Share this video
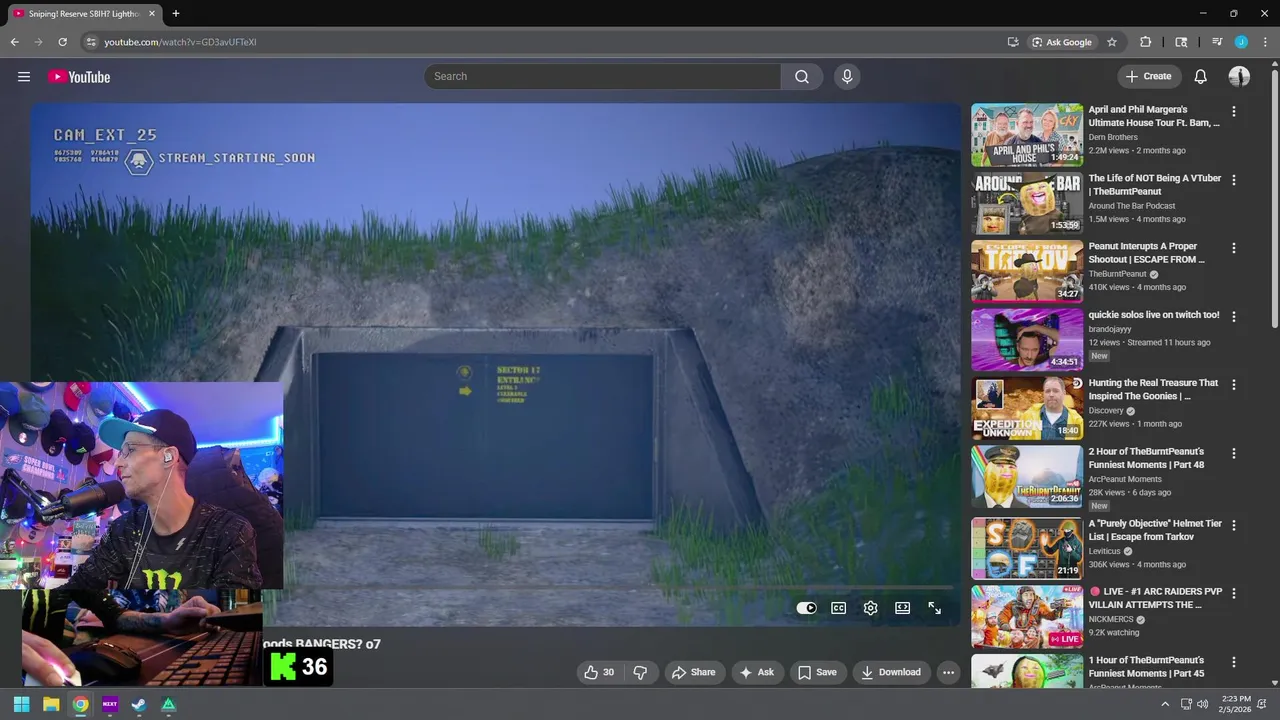This screenshot has height=720, width=1280. 693,672
